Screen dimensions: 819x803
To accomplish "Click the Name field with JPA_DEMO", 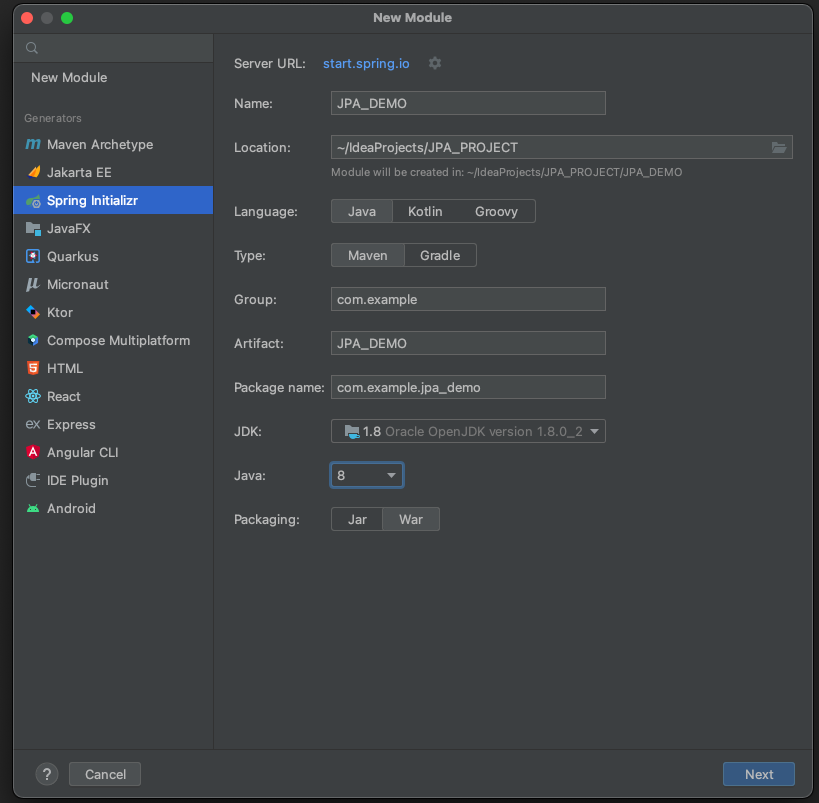I will 468,103.
